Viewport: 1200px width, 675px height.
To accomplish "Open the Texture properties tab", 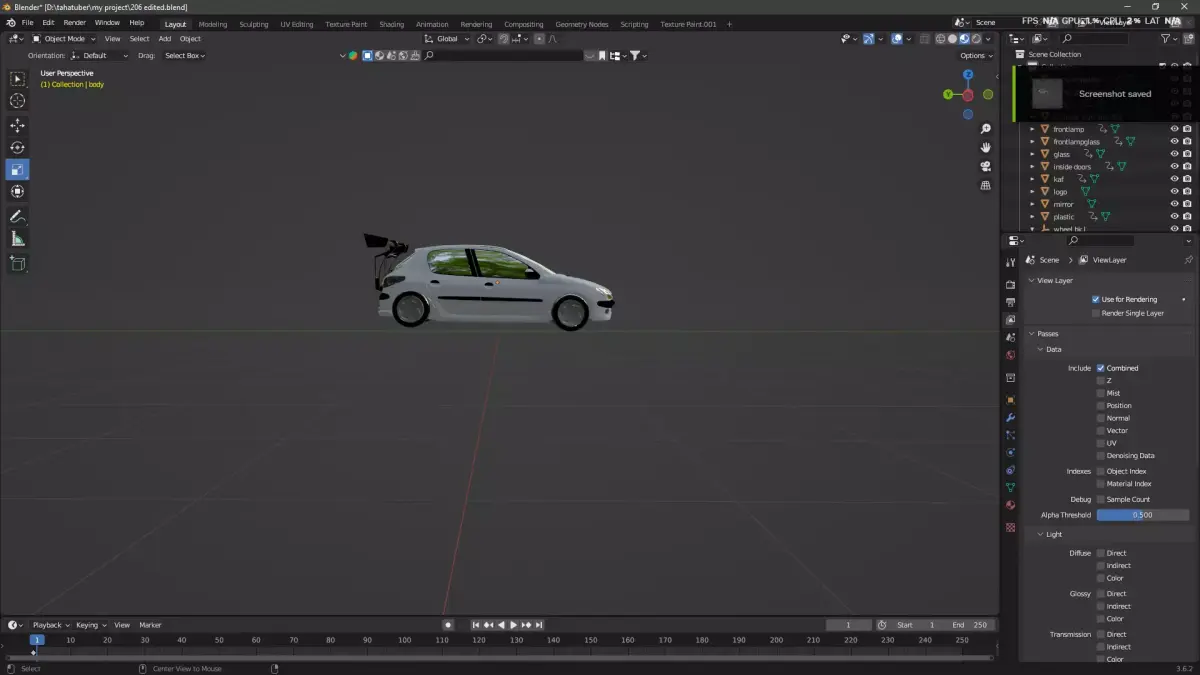I will pos(1010,527).
